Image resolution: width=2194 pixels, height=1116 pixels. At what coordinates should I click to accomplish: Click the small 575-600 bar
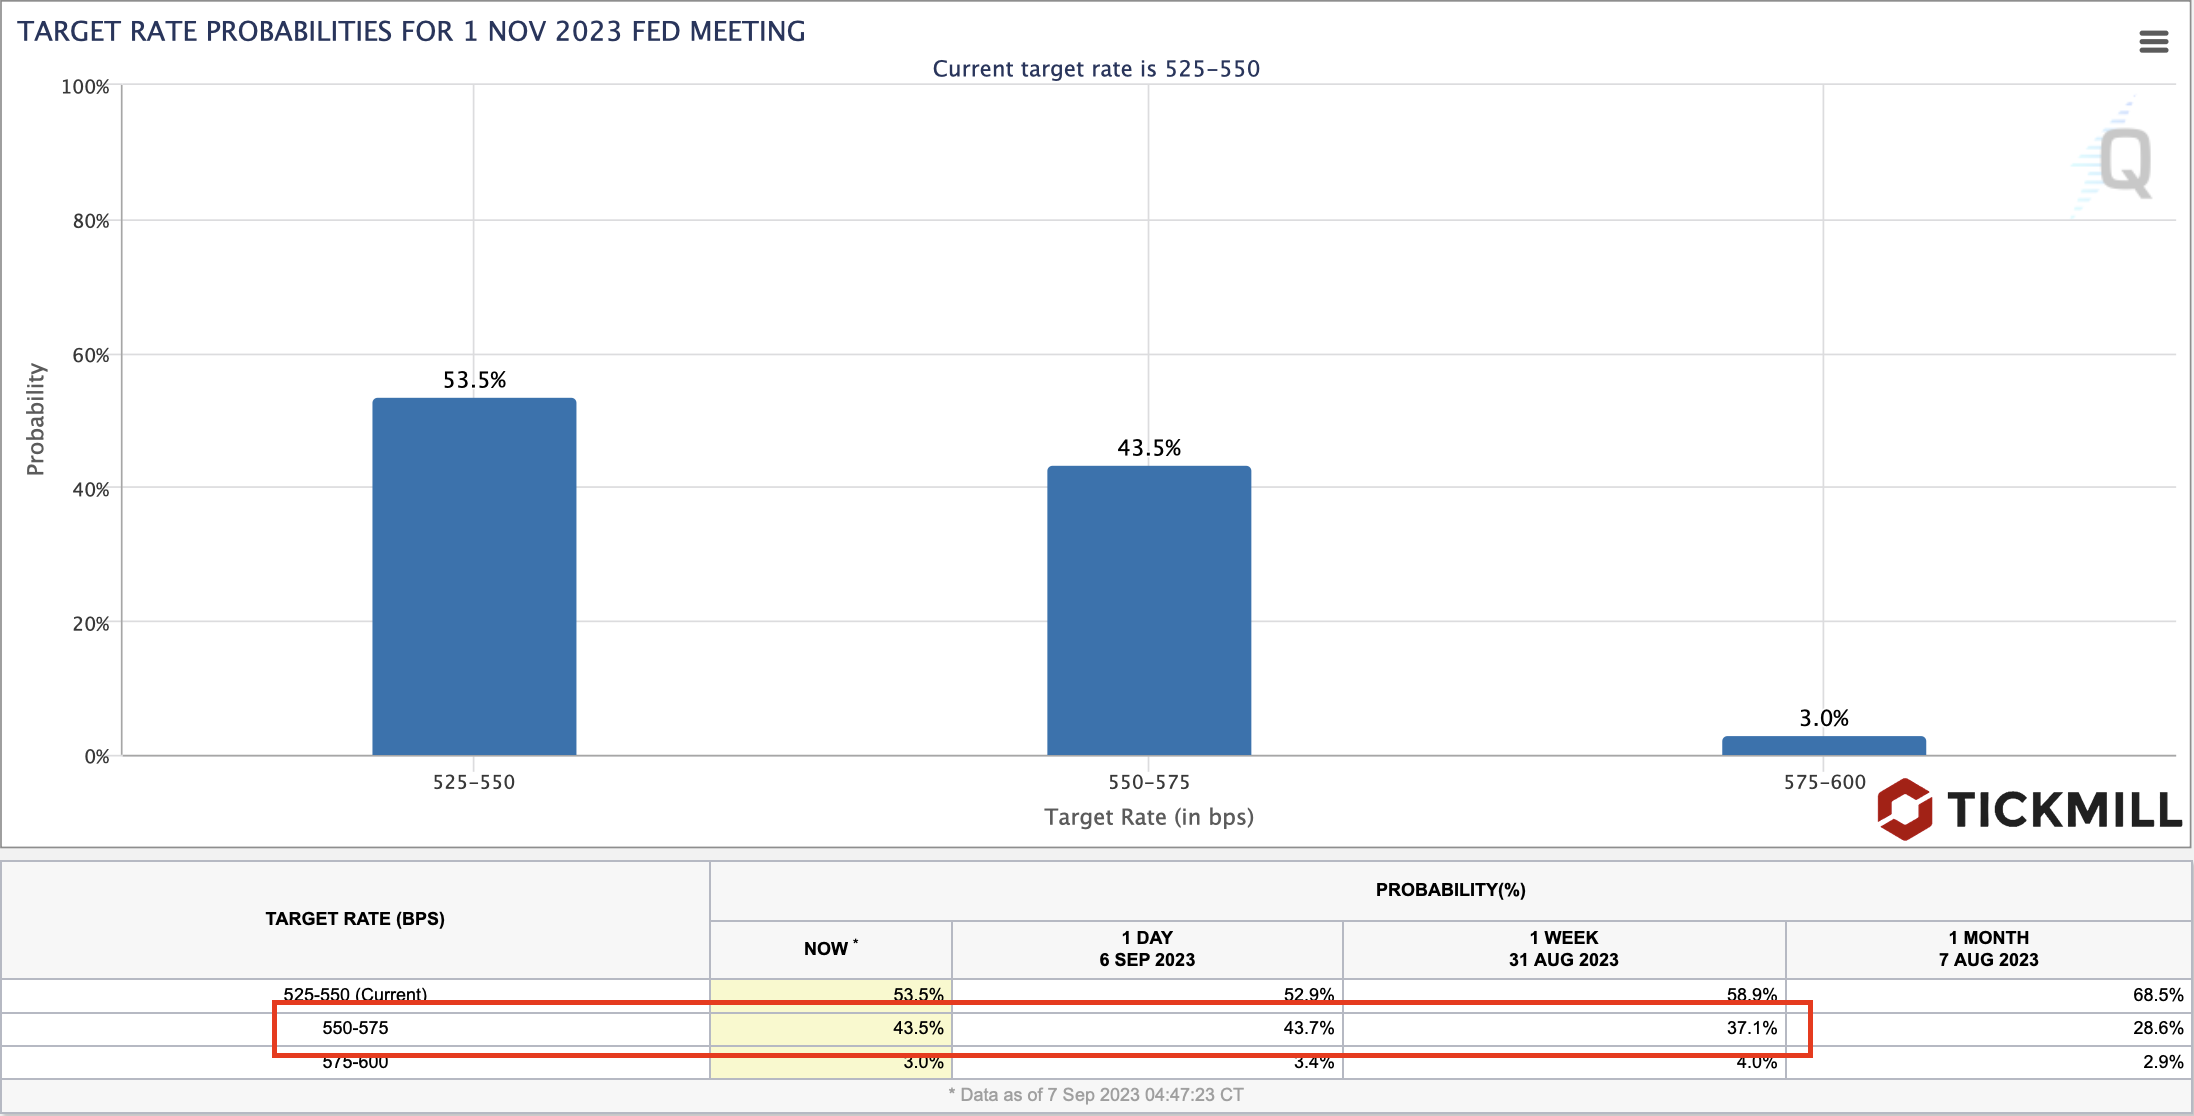1823,746
